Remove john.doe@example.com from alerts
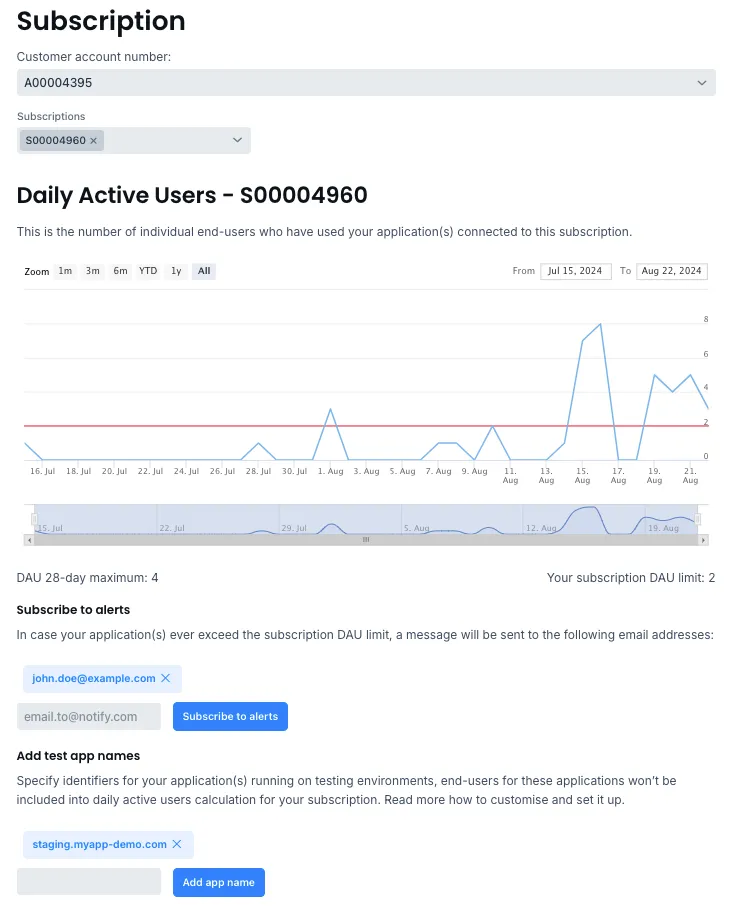 point(166,678)
